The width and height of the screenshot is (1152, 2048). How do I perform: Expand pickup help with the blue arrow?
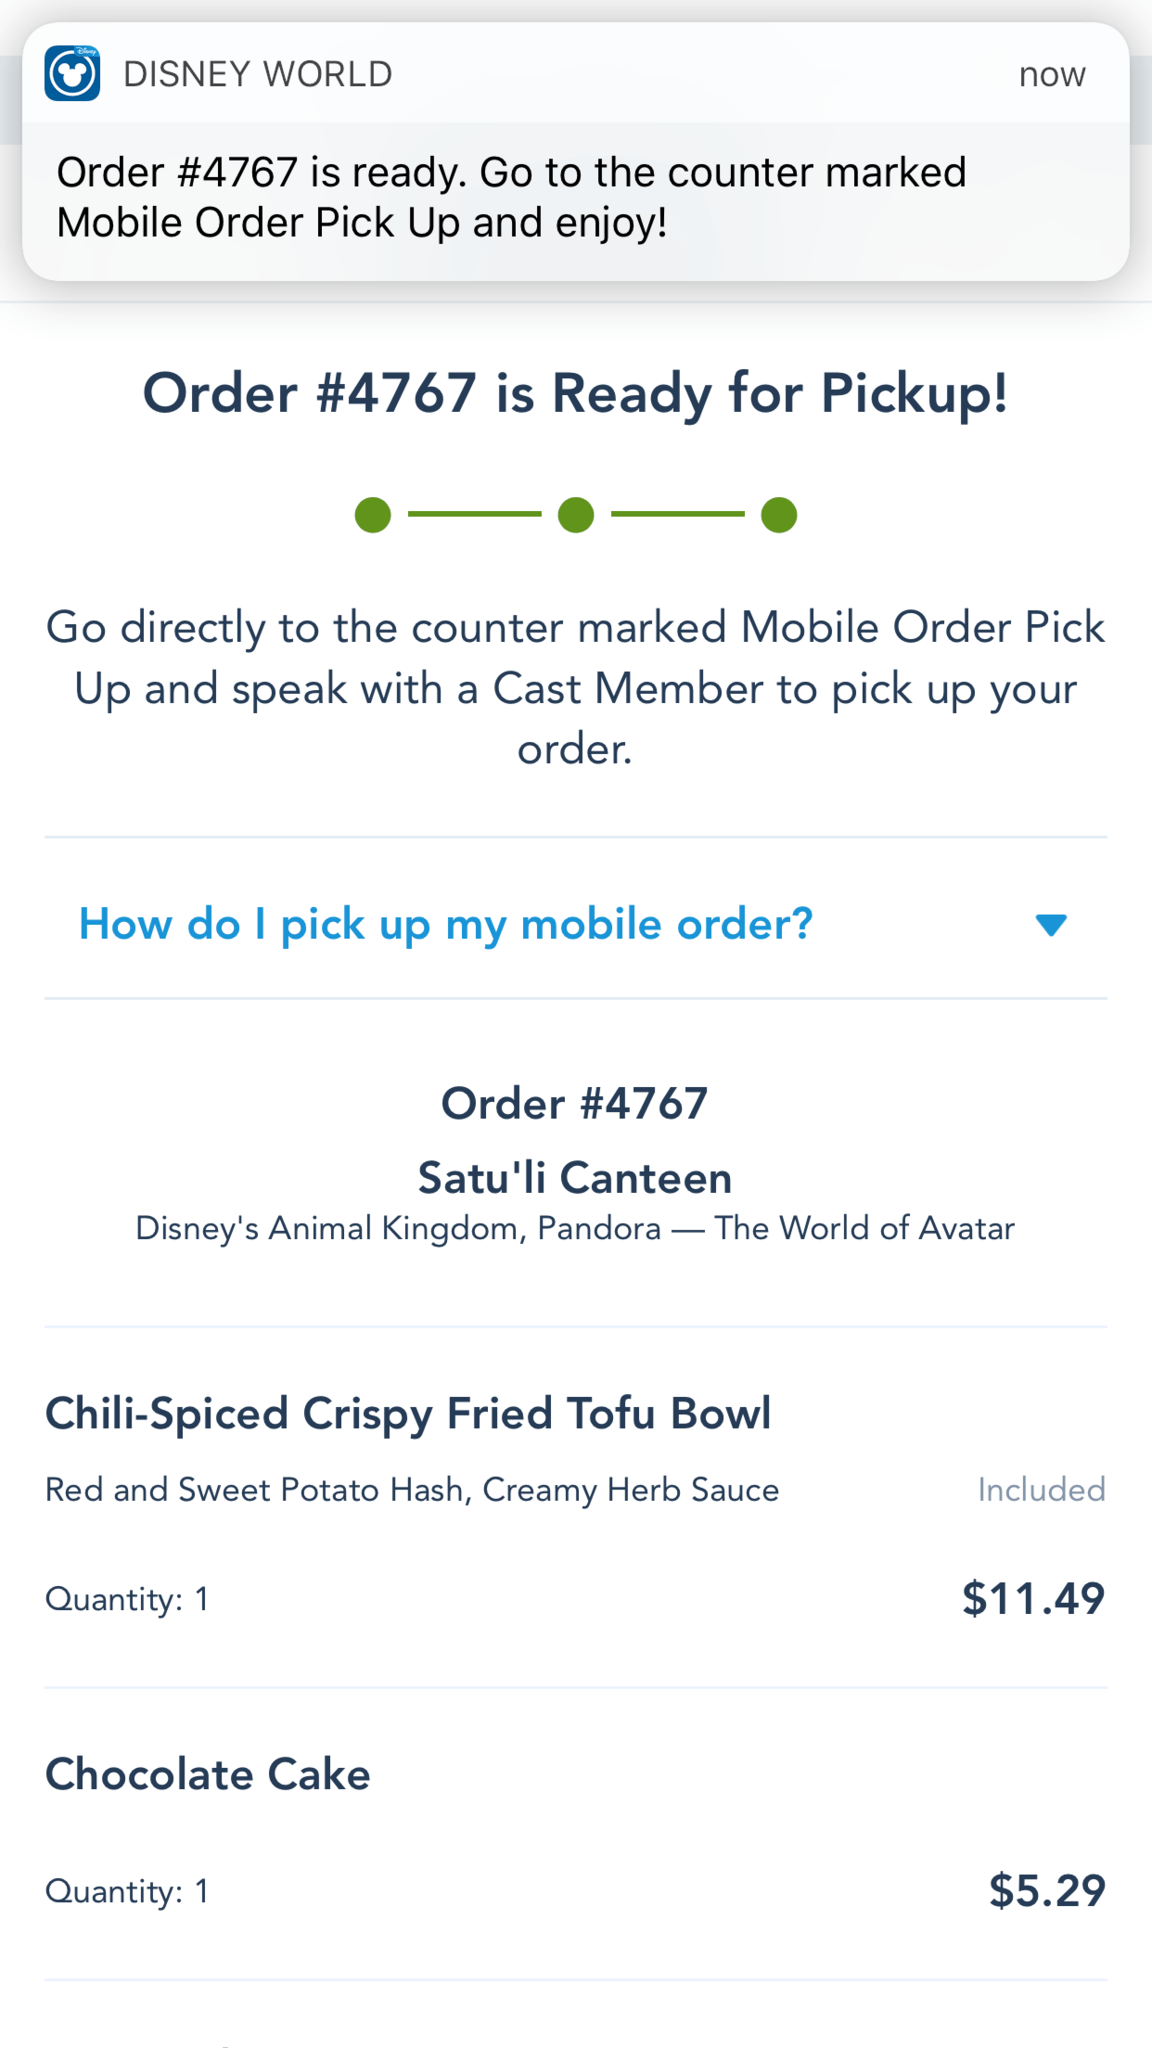click(x=1051, y=925)
